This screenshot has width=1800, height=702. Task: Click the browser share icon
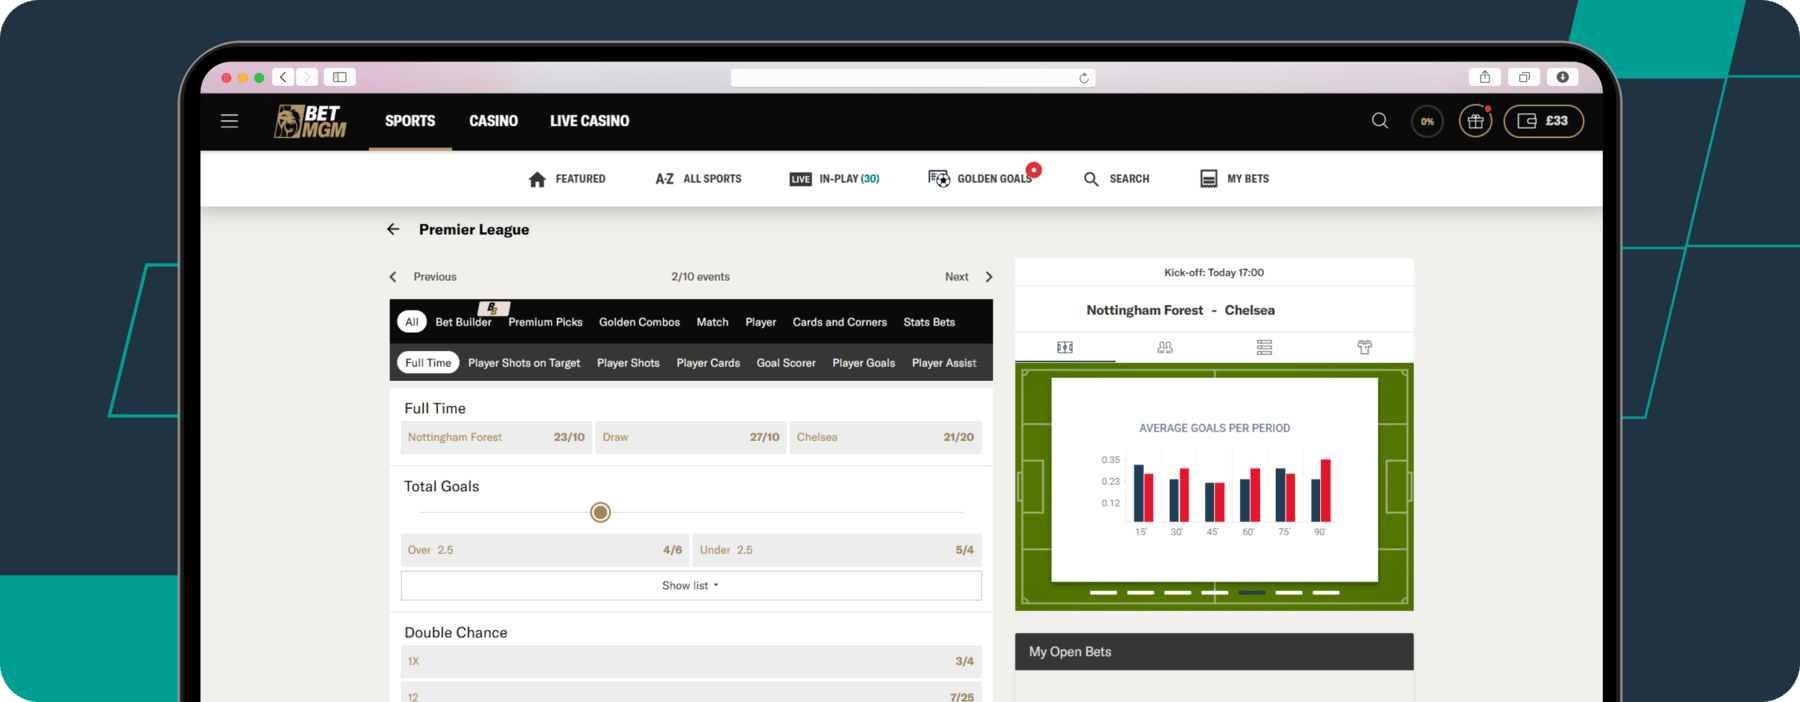tap(1485, 77)
